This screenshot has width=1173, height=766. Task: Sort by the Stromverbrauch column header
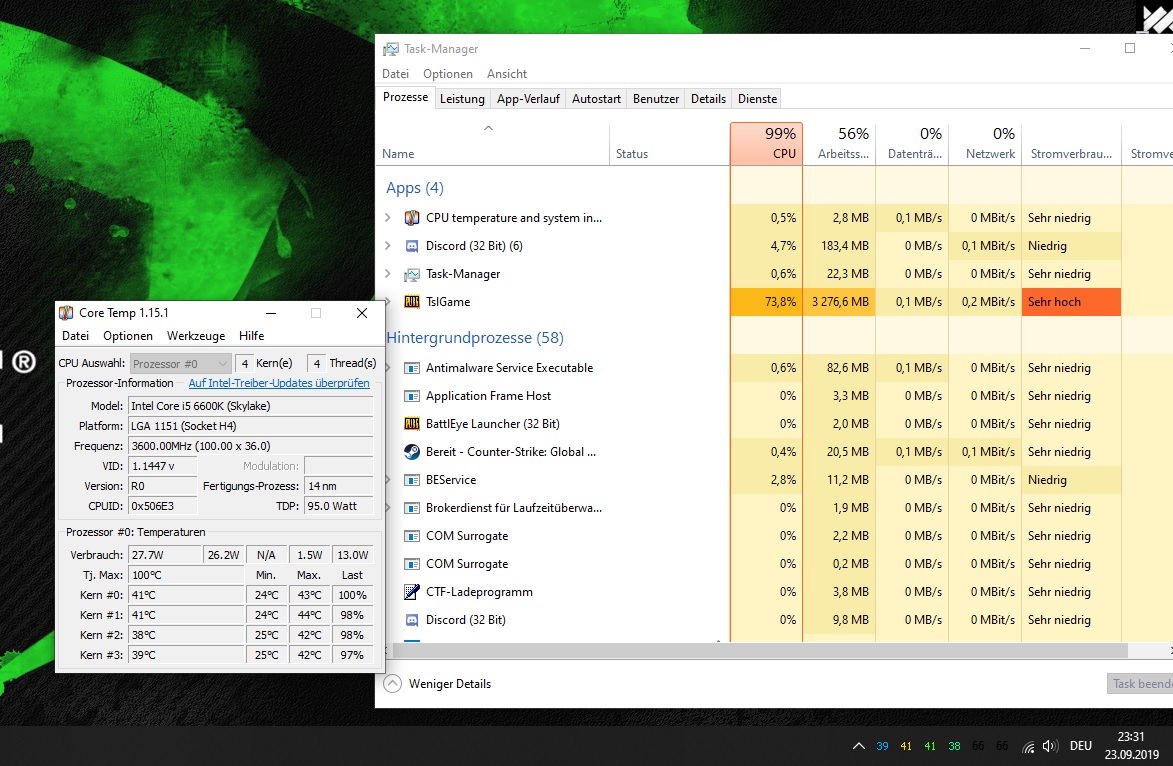click(x=1071, y=143)
